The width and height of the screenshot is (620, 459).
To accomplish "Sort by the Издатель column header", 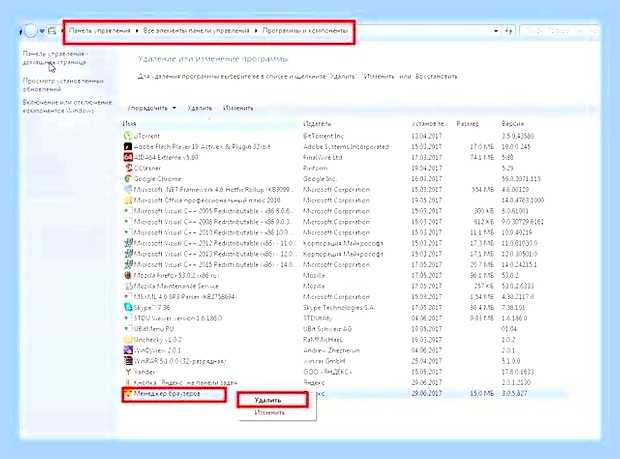I will 317,124.
